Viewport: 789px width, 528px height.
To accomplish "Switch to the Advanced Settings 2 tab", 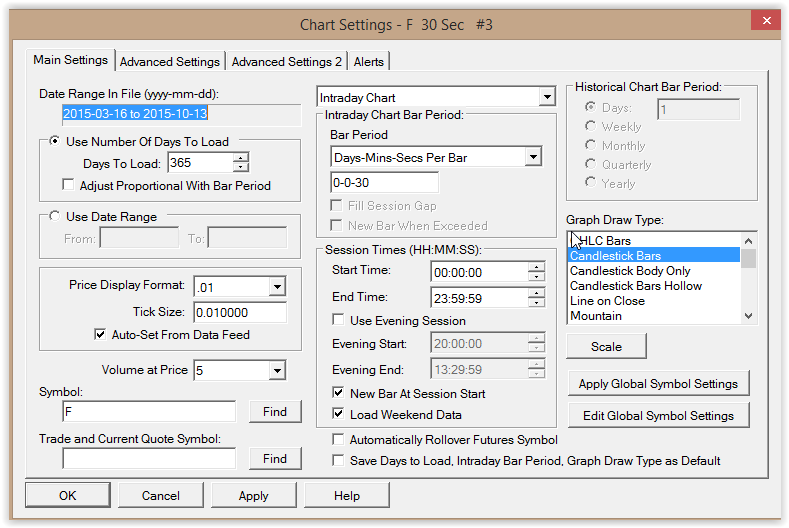I will coord(287,61).
